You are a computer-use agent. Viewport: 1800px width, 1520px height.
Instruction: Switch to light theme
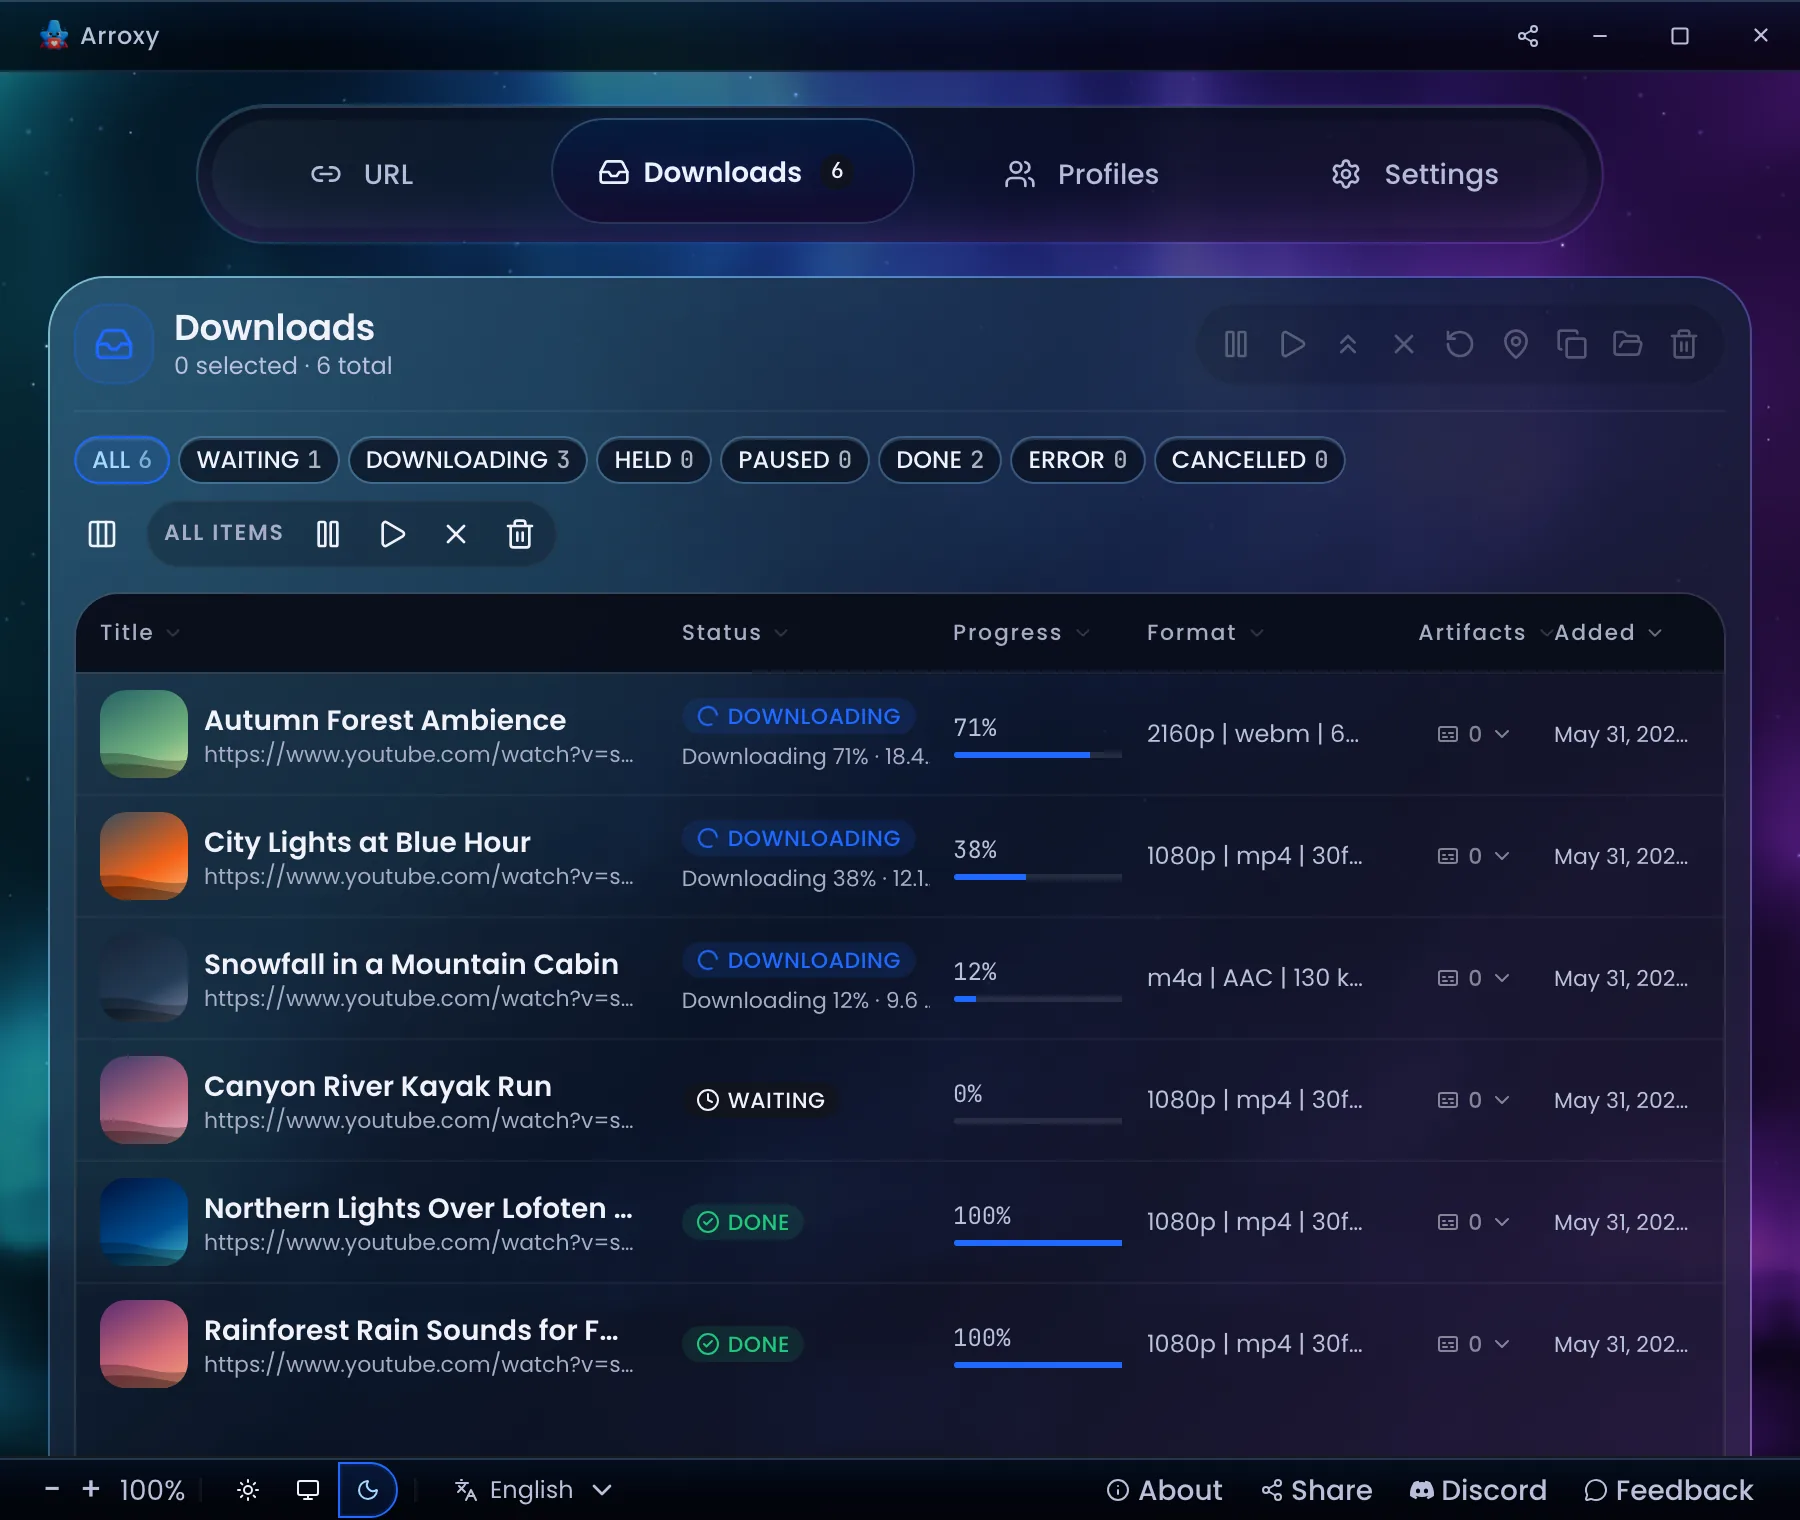(x=248, y=1490)
